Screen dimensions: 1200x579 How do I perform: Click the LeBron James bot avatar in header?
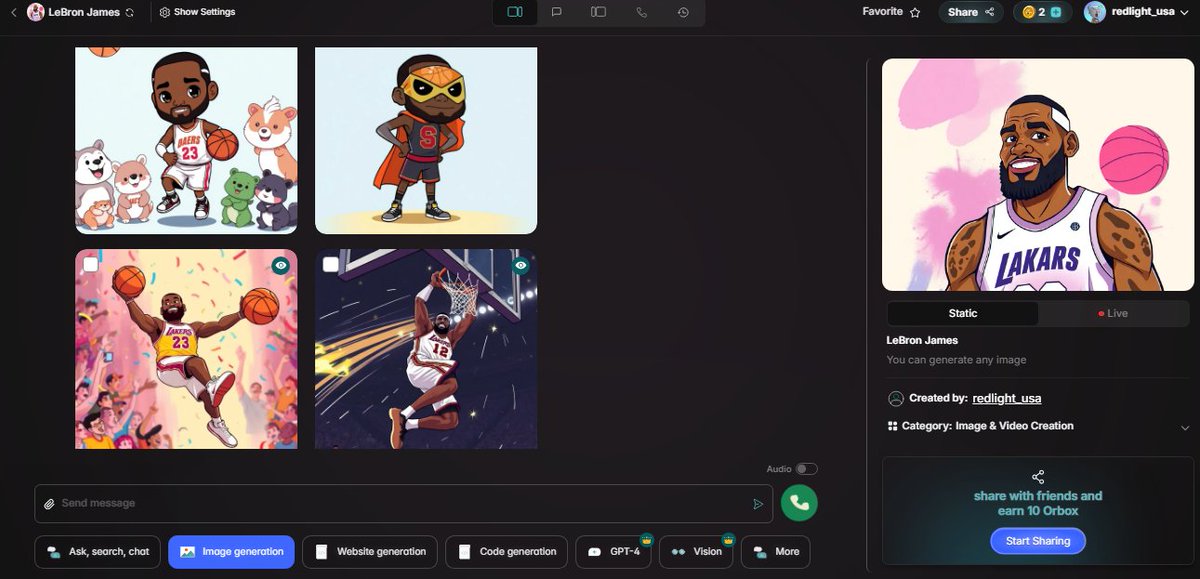coord(36,12)
